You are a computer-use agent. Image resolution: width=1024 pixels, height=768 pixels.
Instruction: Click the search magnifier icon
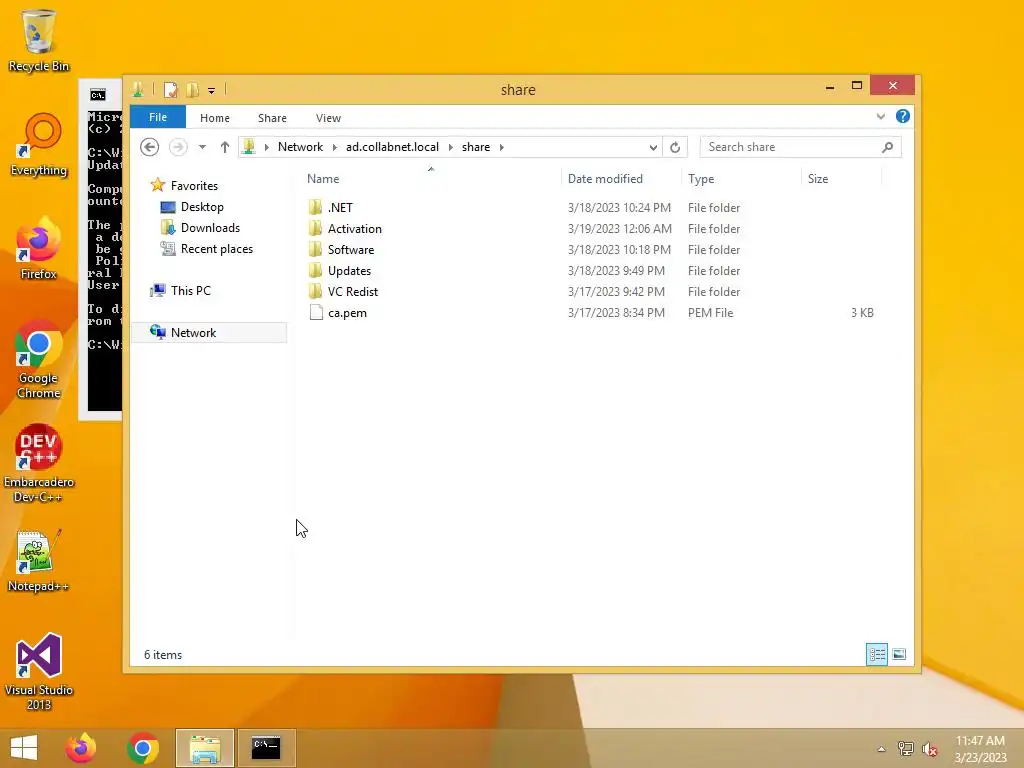tap(888, 147)
